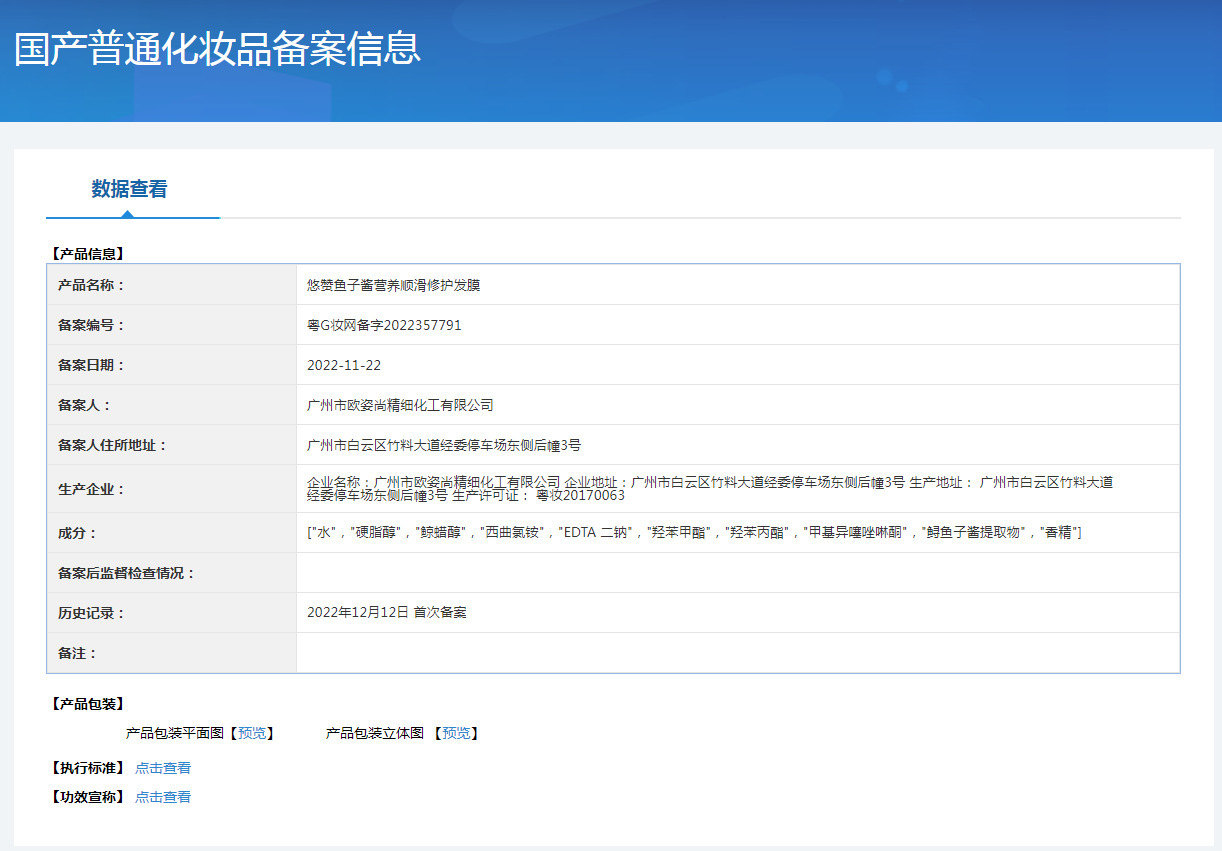Click the 备案人住所地址 address value

[444, 445]
